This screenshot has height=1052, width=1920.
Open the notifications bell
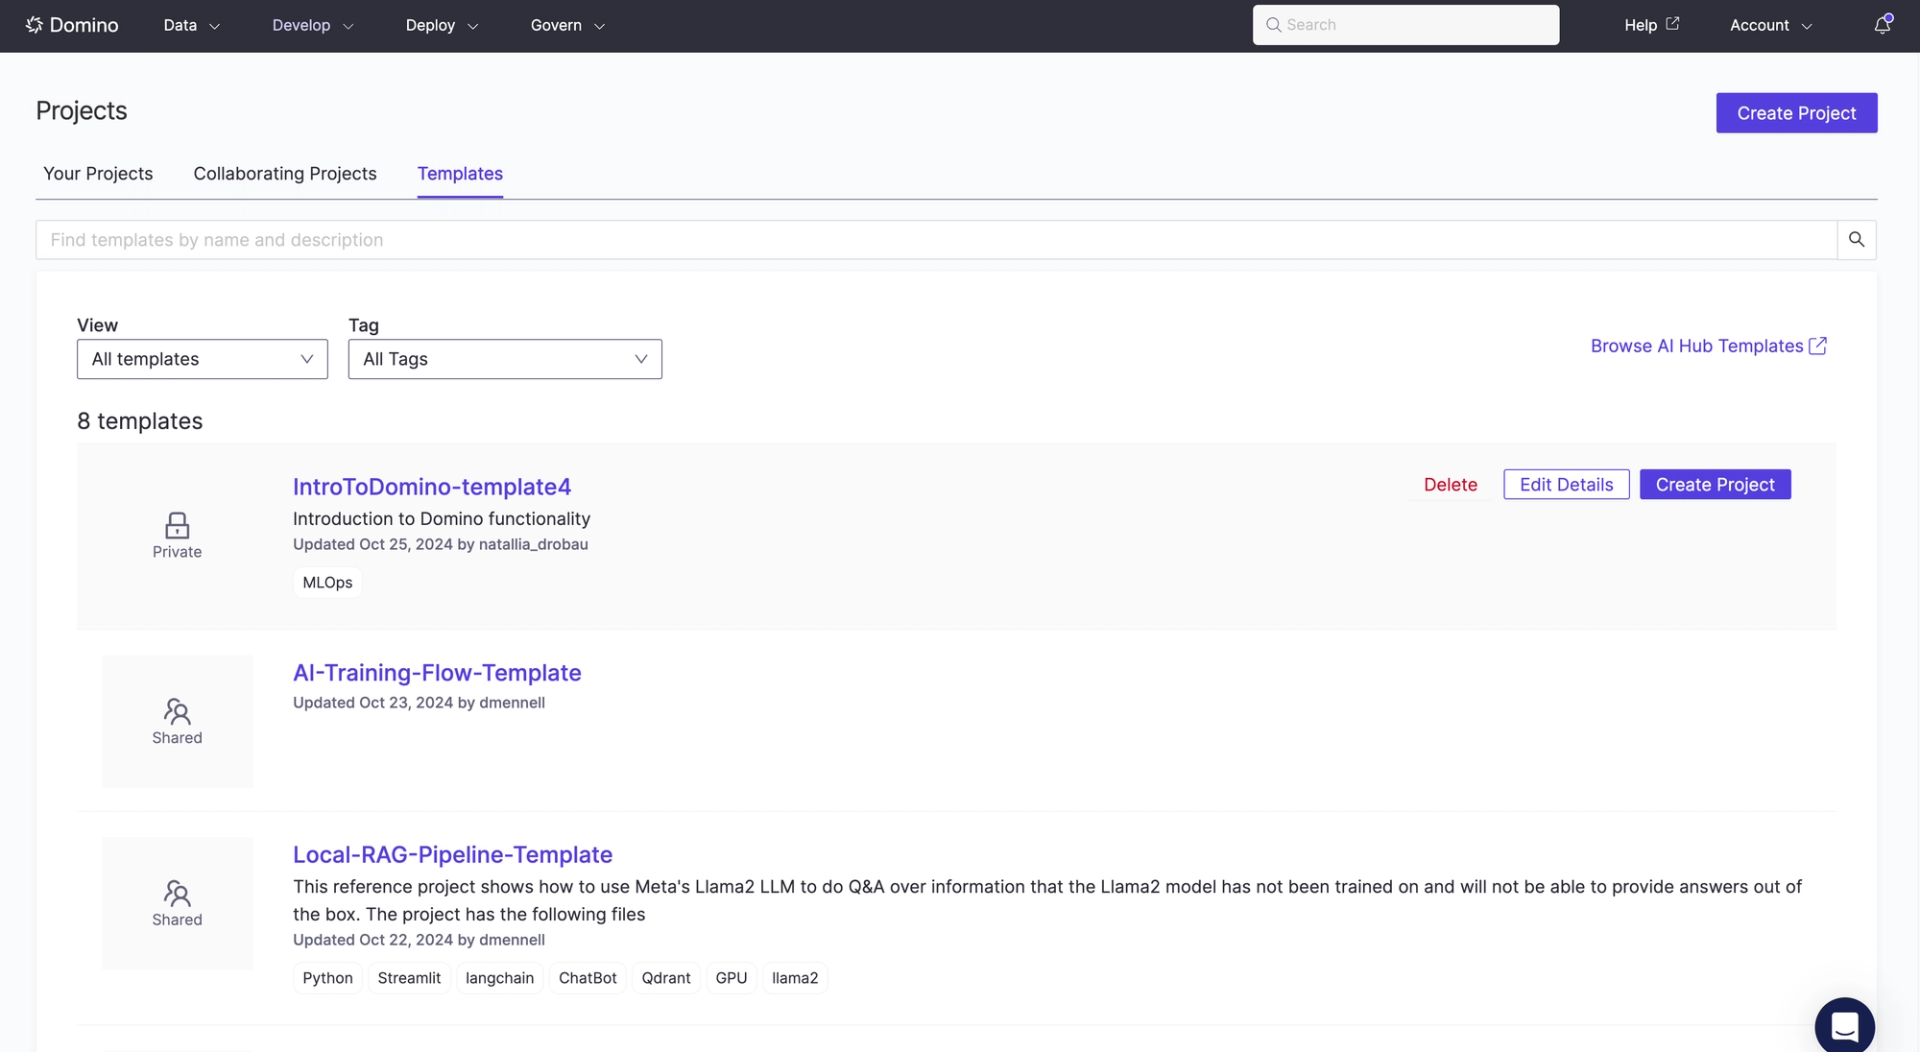click(x=1882, y=25)
